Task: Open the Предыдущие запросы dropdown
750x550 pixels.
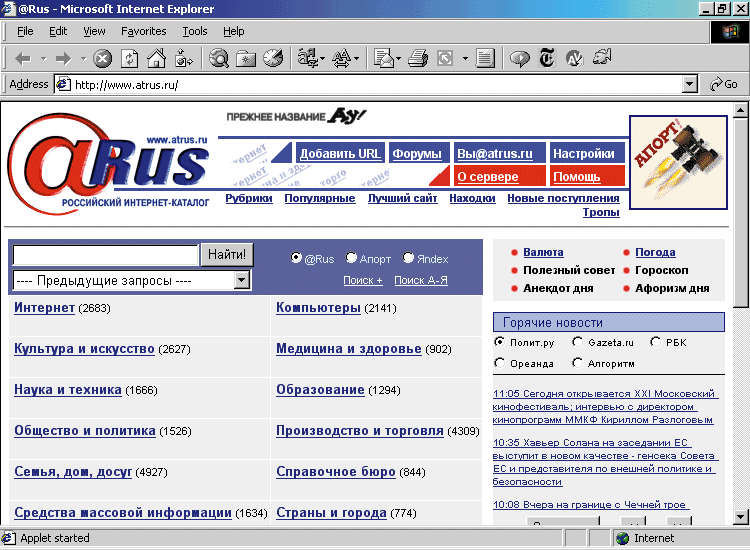Action: [131, 280]
